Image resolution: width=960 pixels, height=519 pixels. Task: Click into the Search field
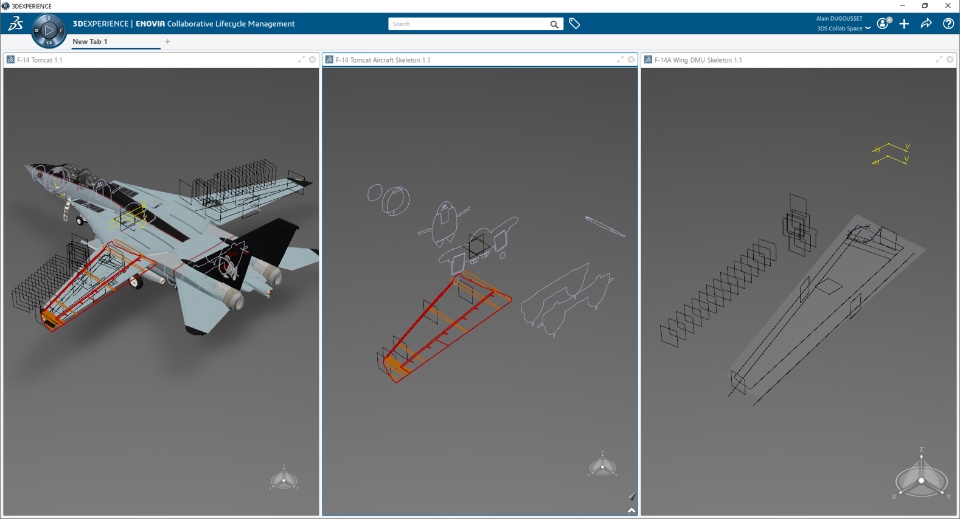469,24
